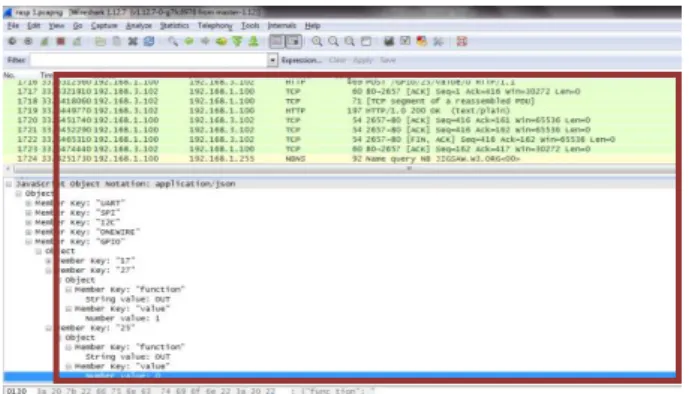The height and width of the screenshot is (394, 689).
Task: Click the Expression... button
Action: pyautogui.click(x=301, y=60)
